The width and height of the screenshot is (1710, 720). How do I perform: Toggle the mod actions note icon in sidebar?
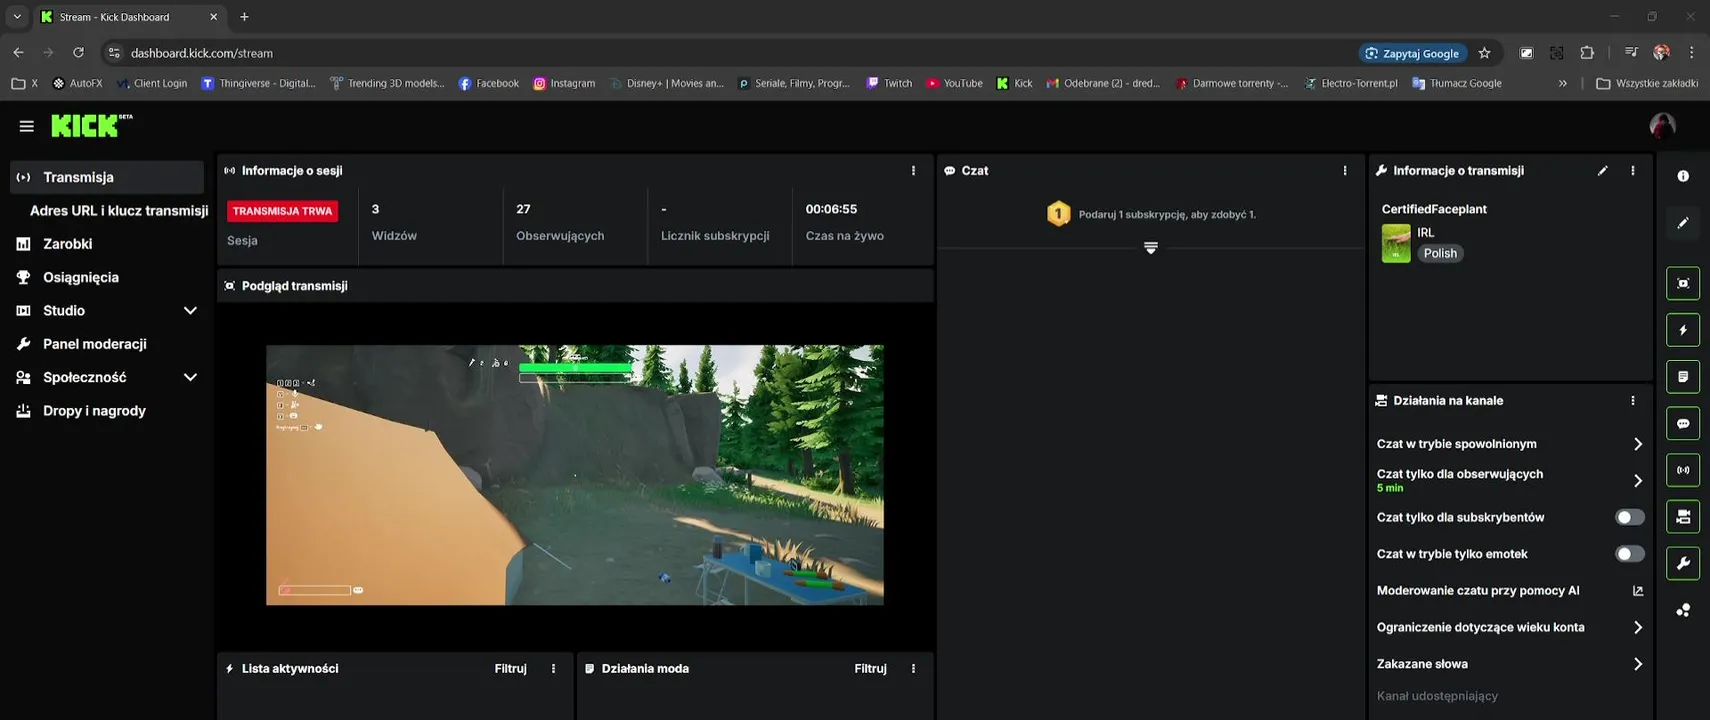(x=1683, y=377)
